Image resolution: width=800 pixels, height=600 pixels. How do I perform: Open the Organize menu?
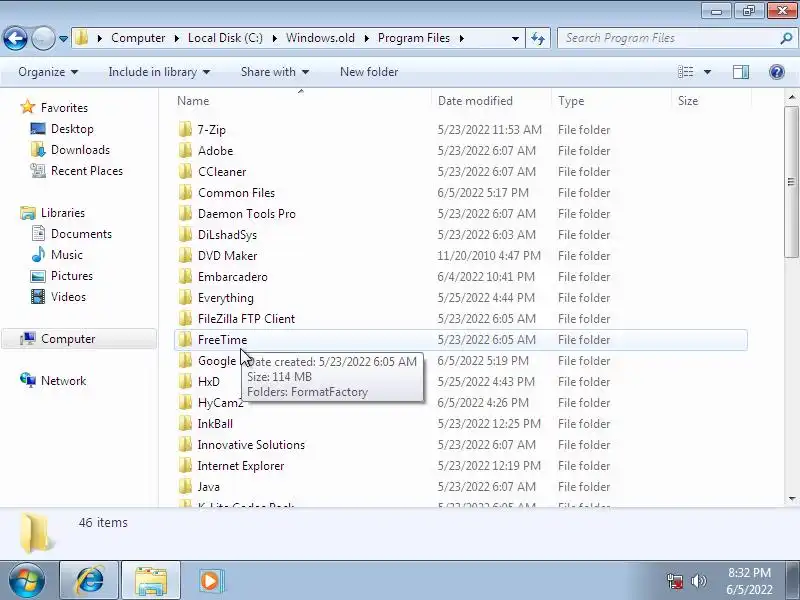coord(48,72)
